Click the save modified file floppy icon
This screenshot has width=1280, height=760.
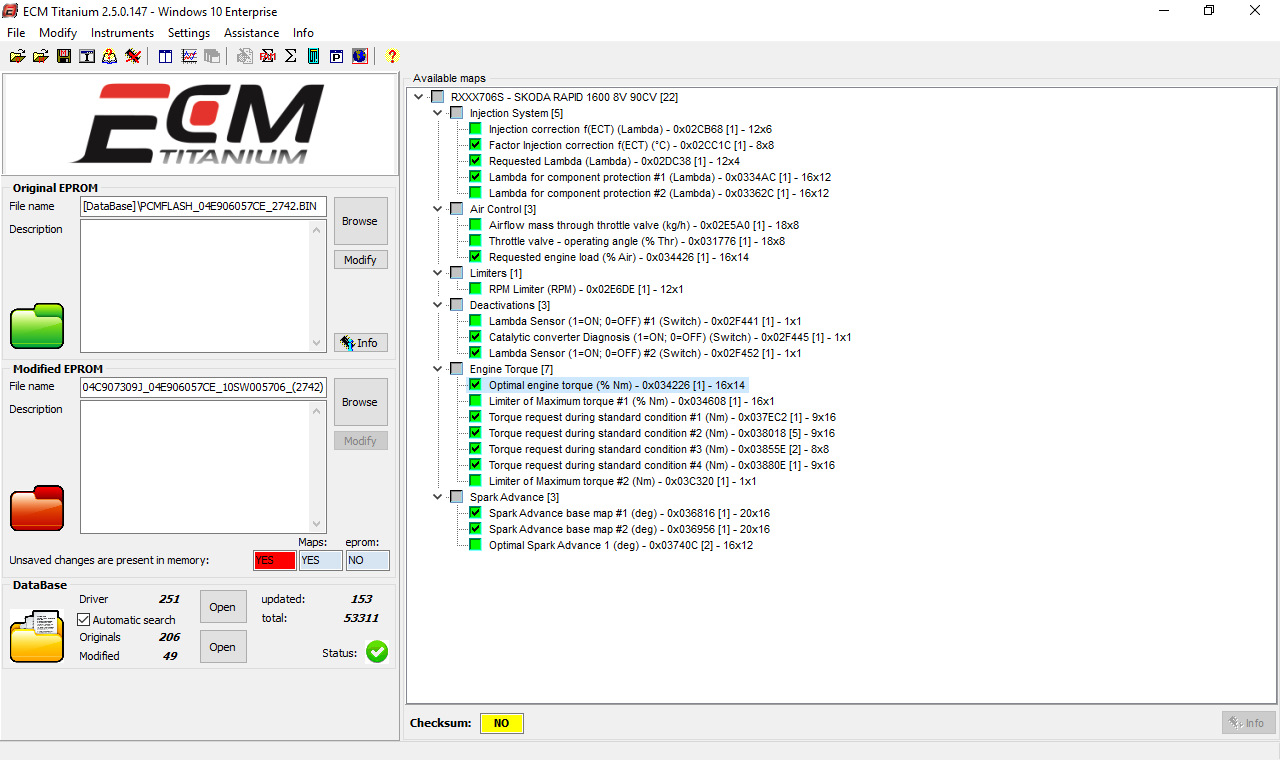coord(64,57)
